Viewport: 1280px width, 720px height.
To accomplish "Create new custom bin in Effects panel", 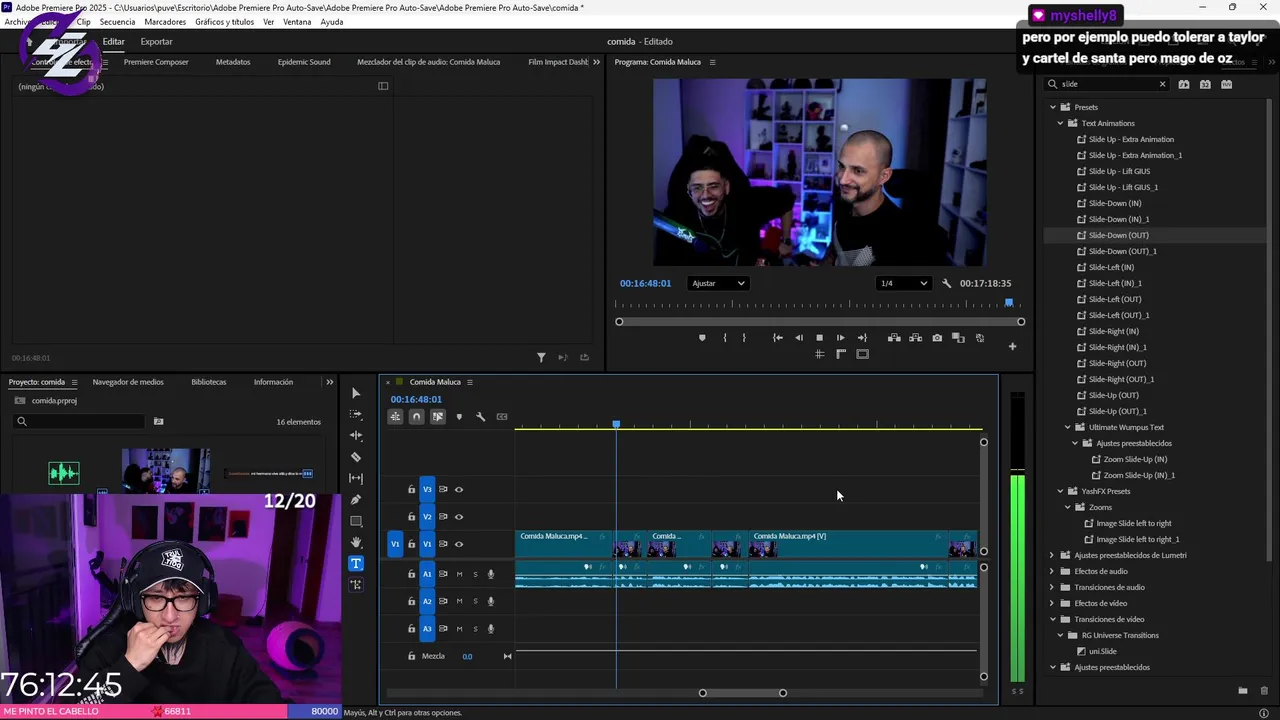I will click(x=1243, y=691).
